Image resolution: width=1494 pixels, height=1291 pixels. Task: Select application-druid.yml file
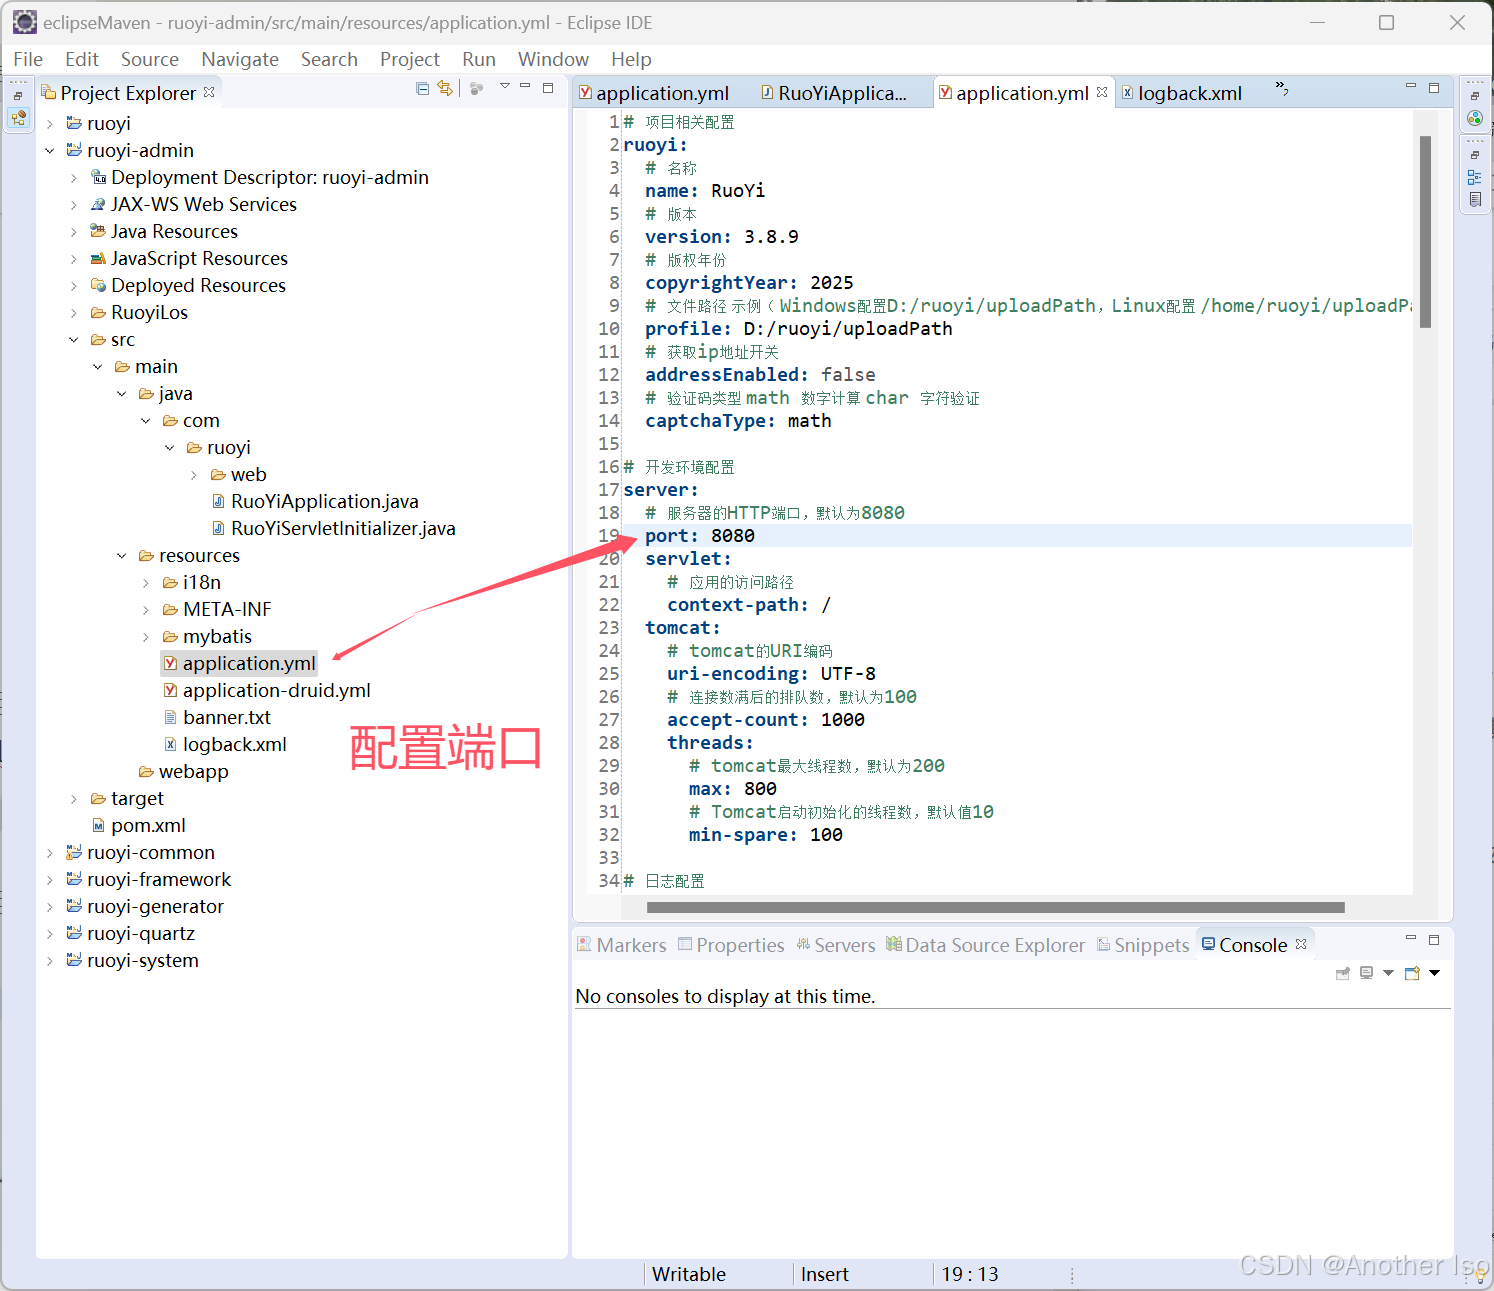coord(267,690)
